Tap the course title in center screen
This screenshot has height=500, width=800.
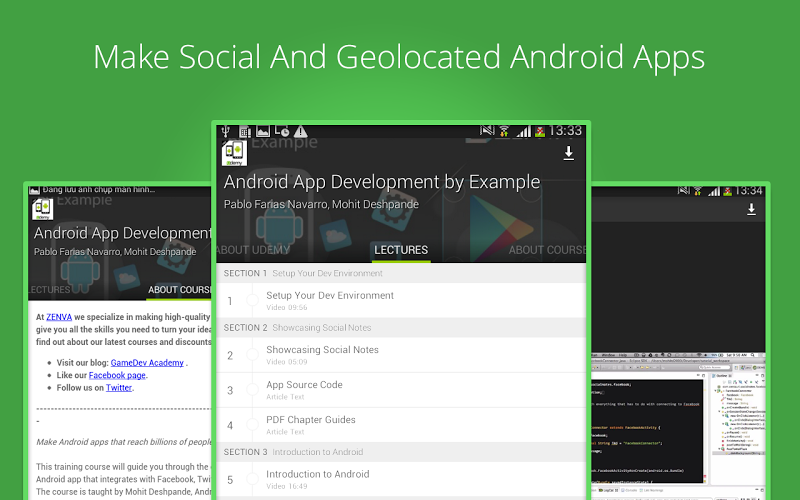point(382,182)
